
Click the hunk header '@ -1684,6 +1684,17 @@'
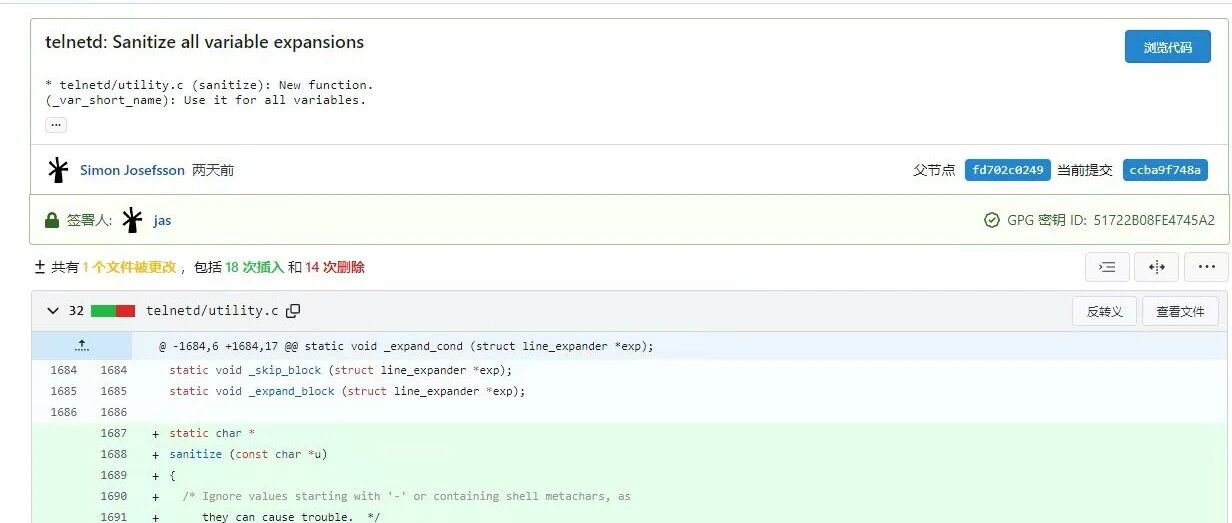(228, 346)
